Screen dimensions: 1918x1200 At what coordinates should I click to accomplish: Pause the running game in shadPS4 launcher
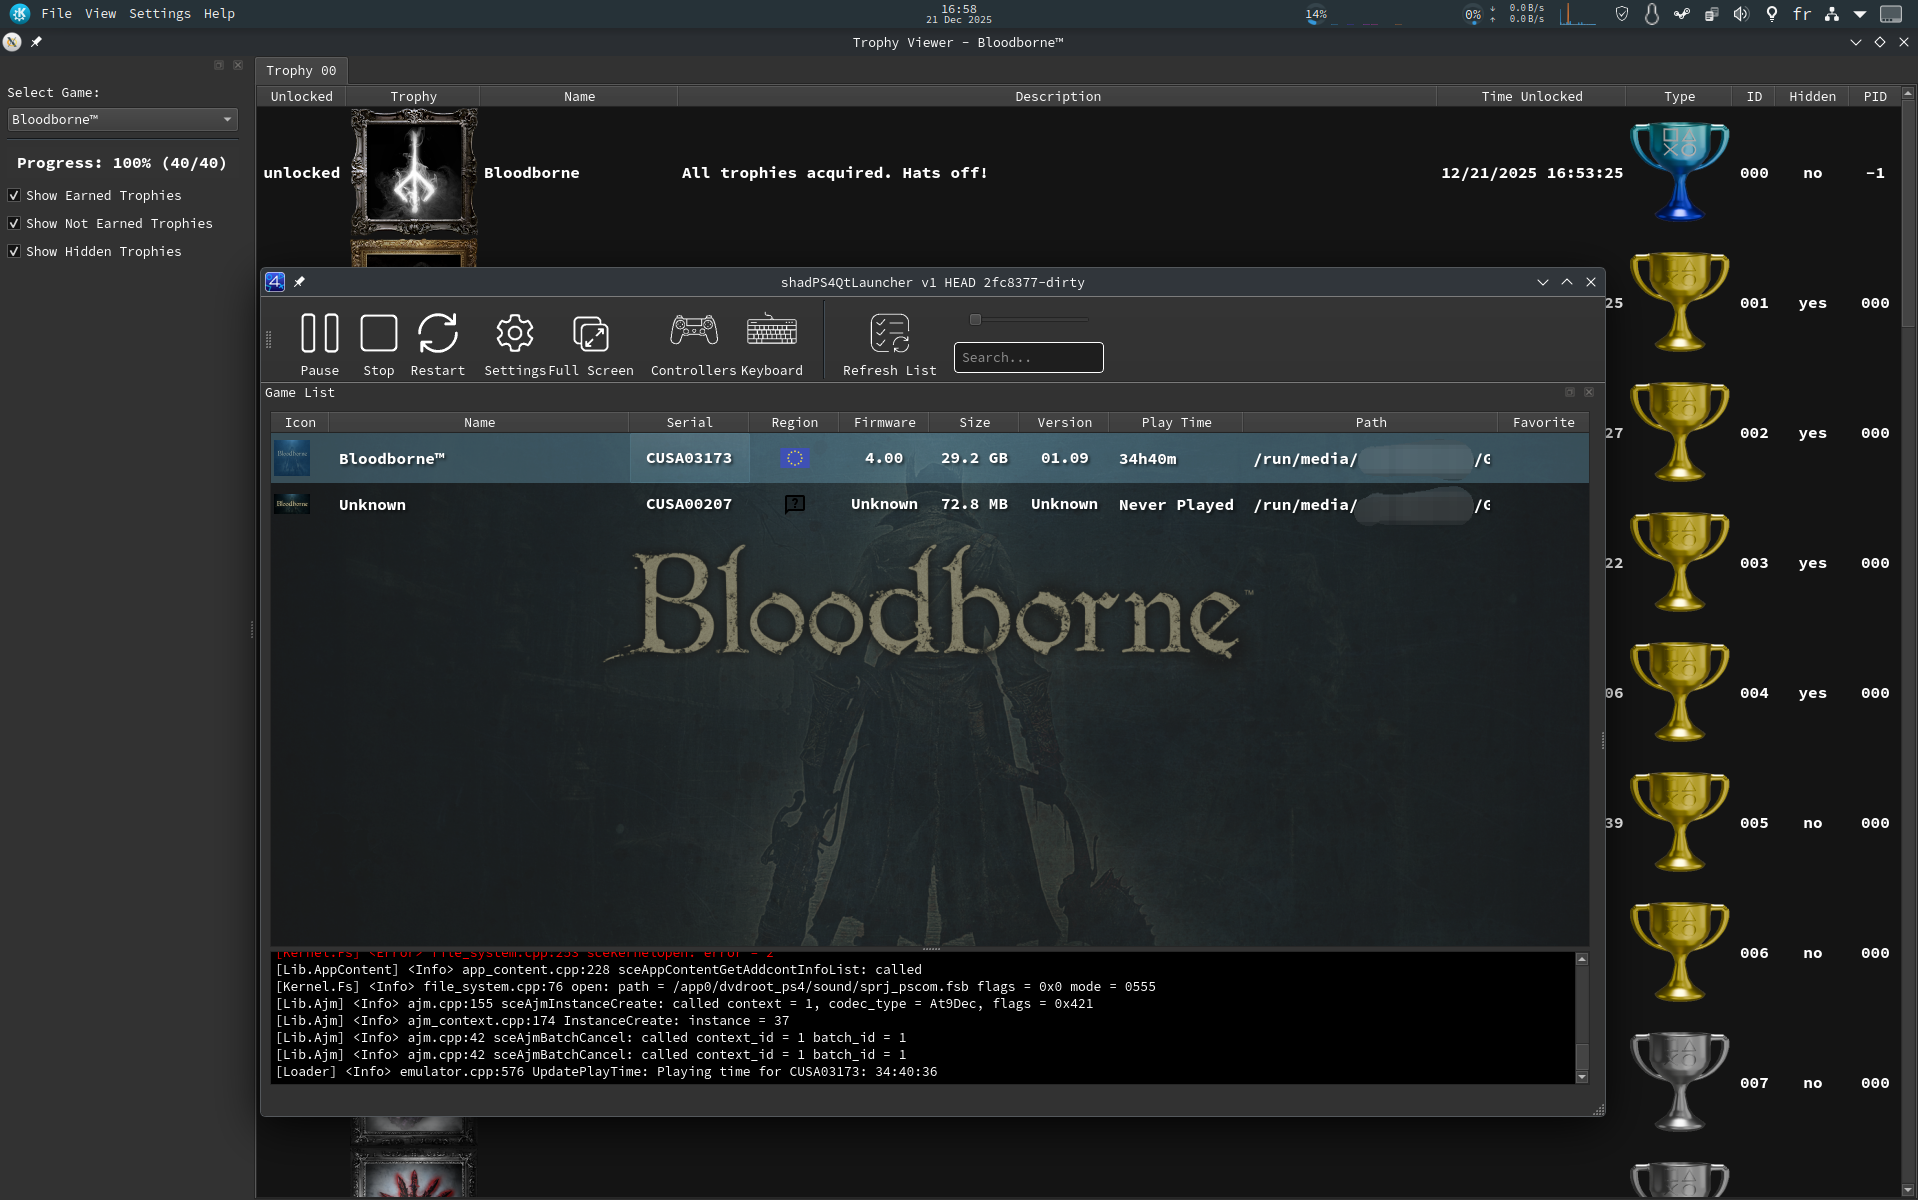(319, 344)
